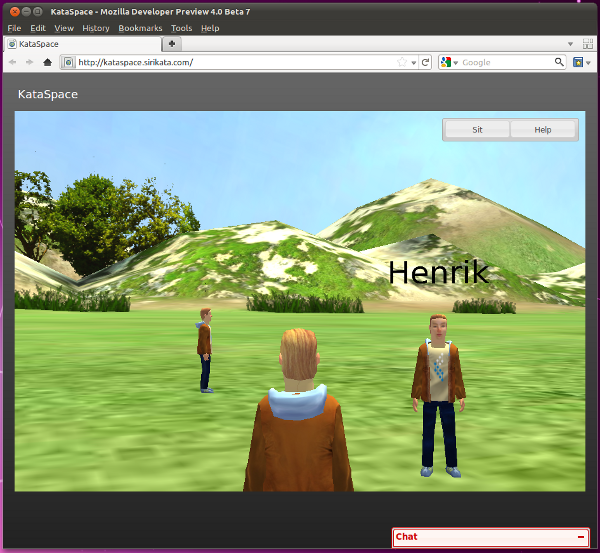Make the avatar Sit
The image size is (600, 553).
(477, 130)
